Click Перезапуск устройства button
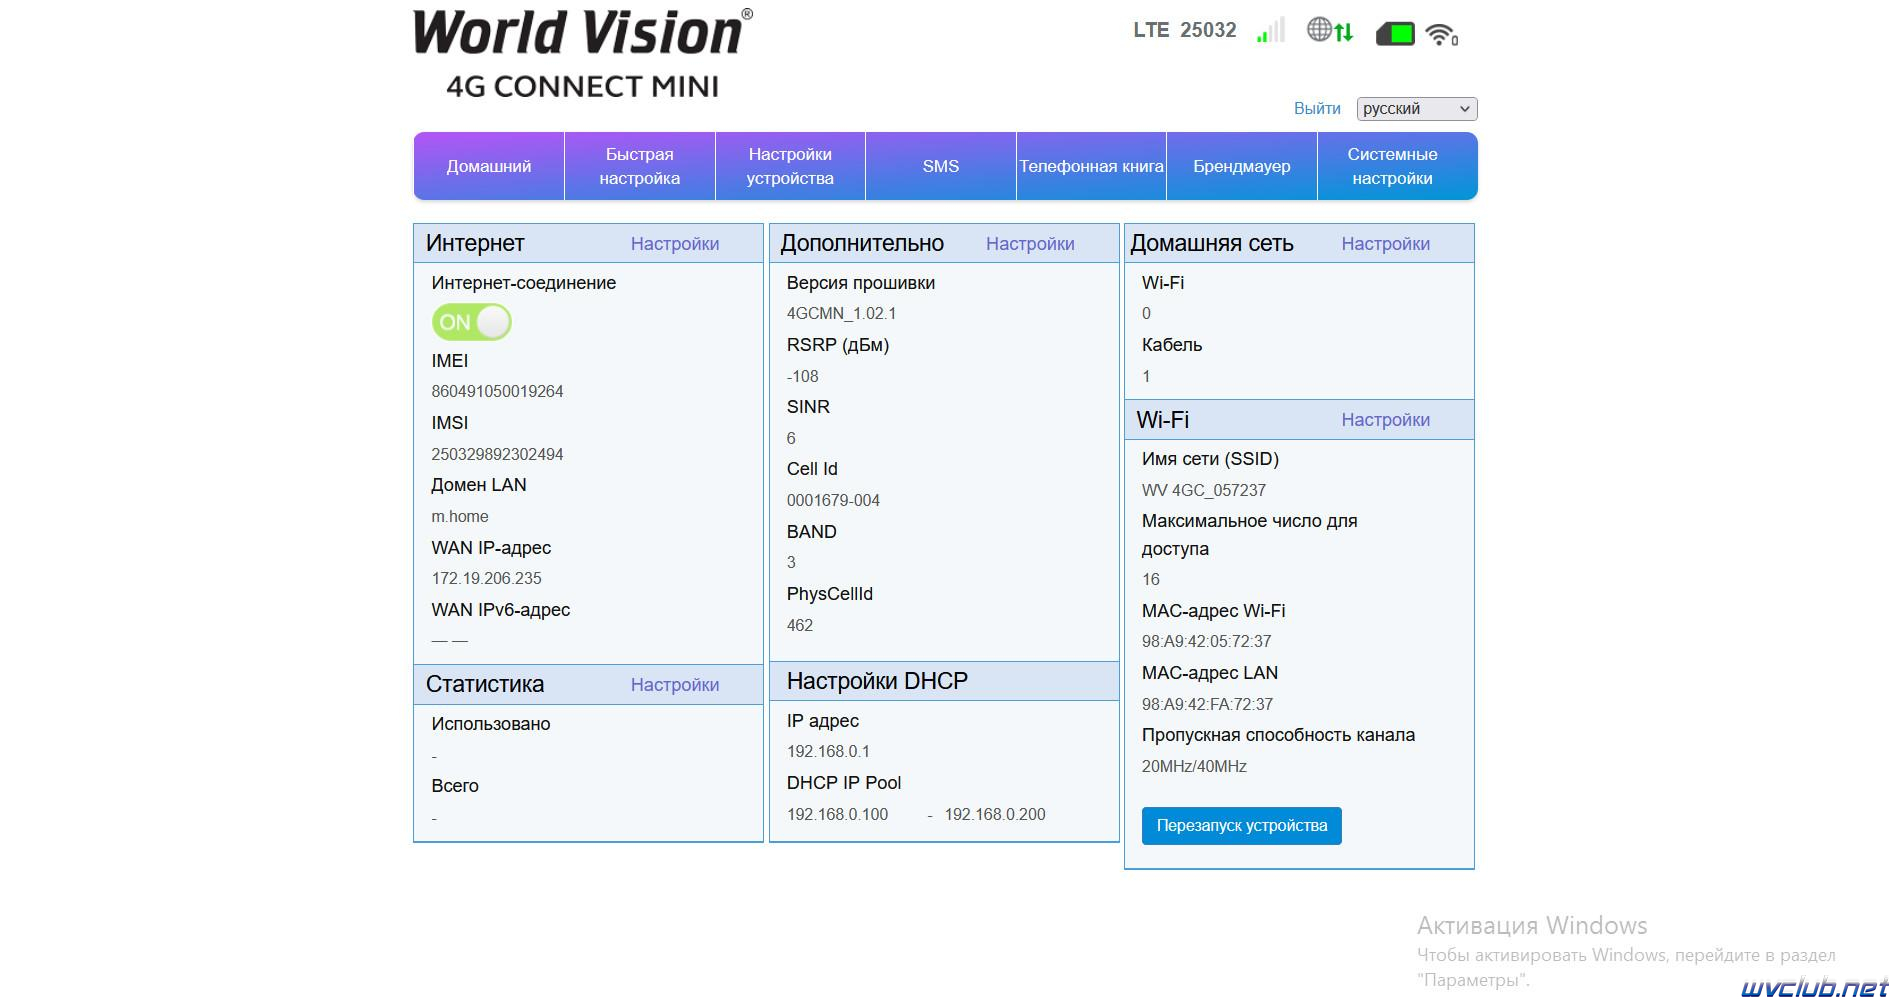The height and width of the screenshot is (1002, 1891). click(x=1242, y=826)
